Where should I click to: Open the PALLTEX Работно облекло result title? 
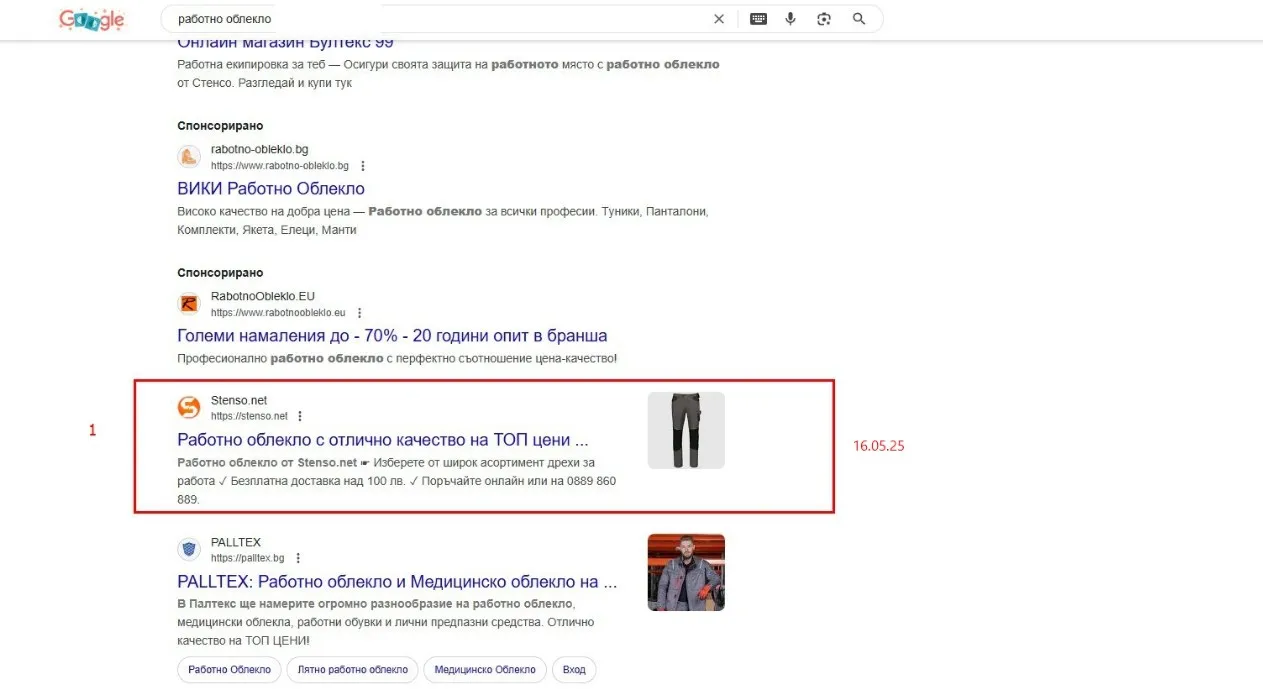(397, 582)
